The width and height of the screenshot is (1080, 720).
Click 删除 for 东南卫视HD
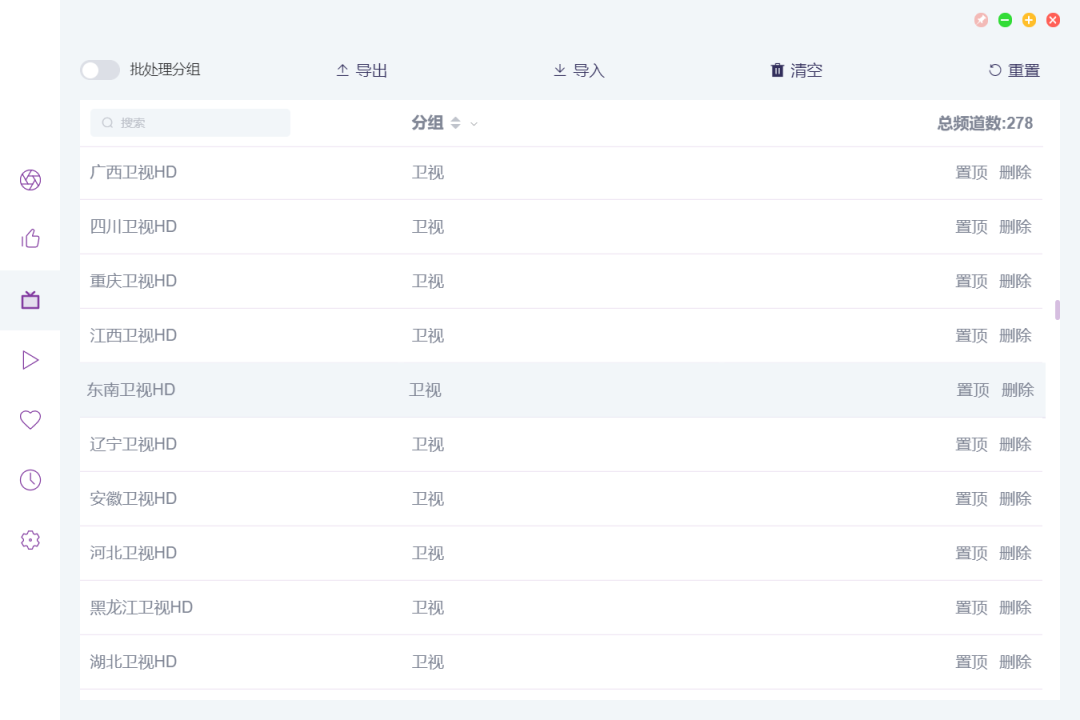click(1018, 390)
